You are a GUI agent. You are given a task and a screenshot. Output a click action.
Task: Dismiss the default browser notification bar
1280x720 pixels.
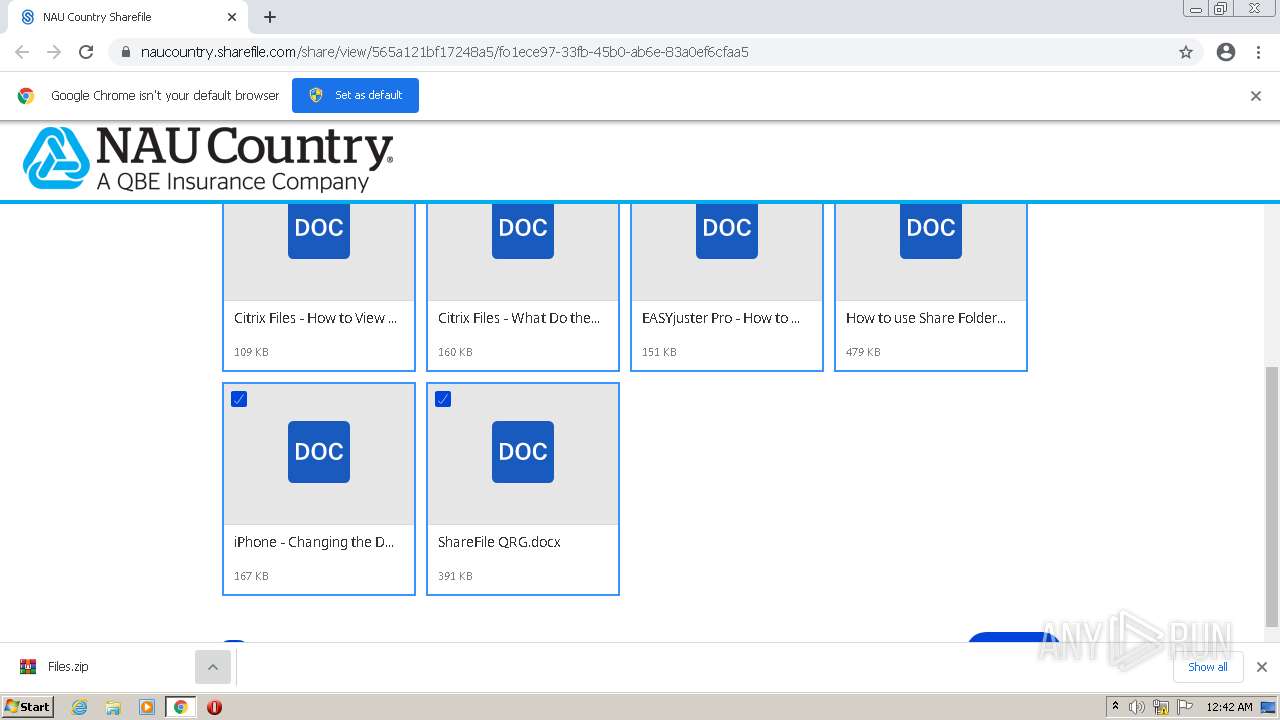[x=1256, y=96]
